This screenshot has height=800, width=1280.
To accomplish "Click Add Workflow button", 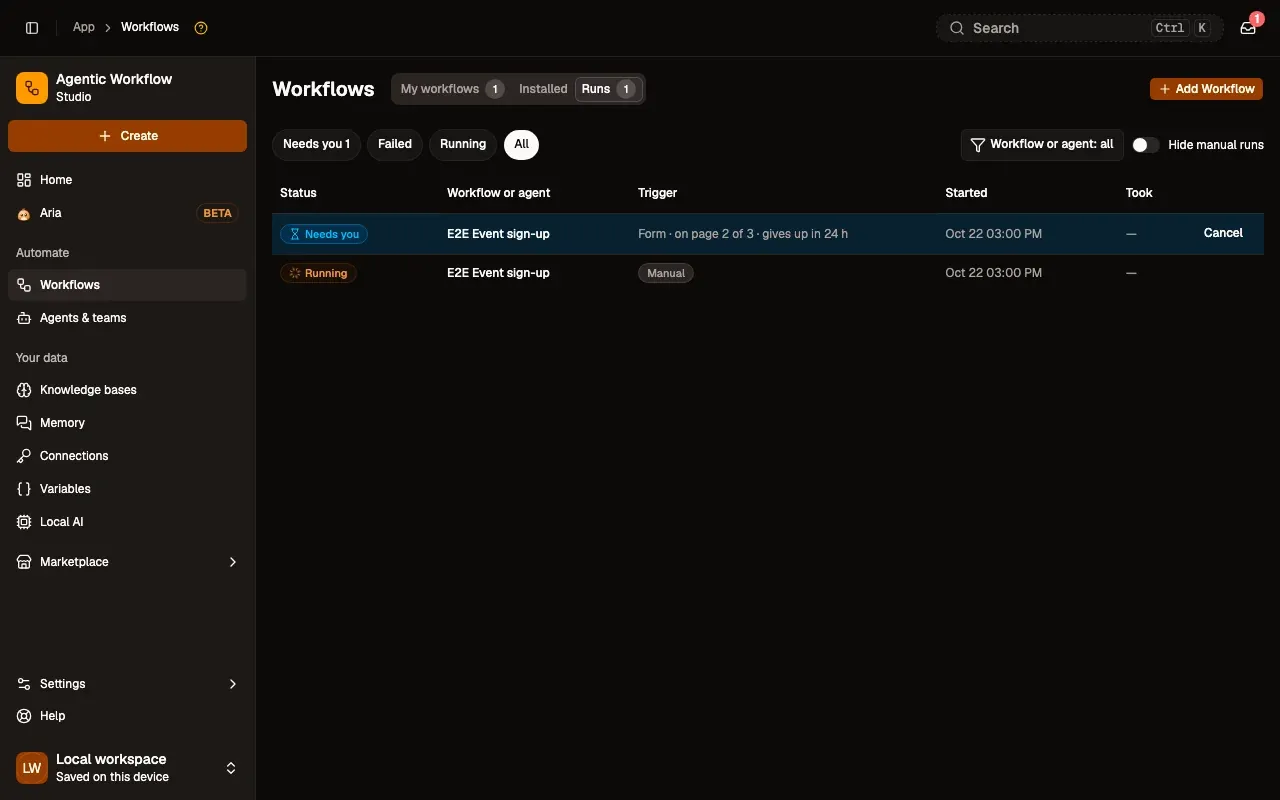I will point(1206,89).
